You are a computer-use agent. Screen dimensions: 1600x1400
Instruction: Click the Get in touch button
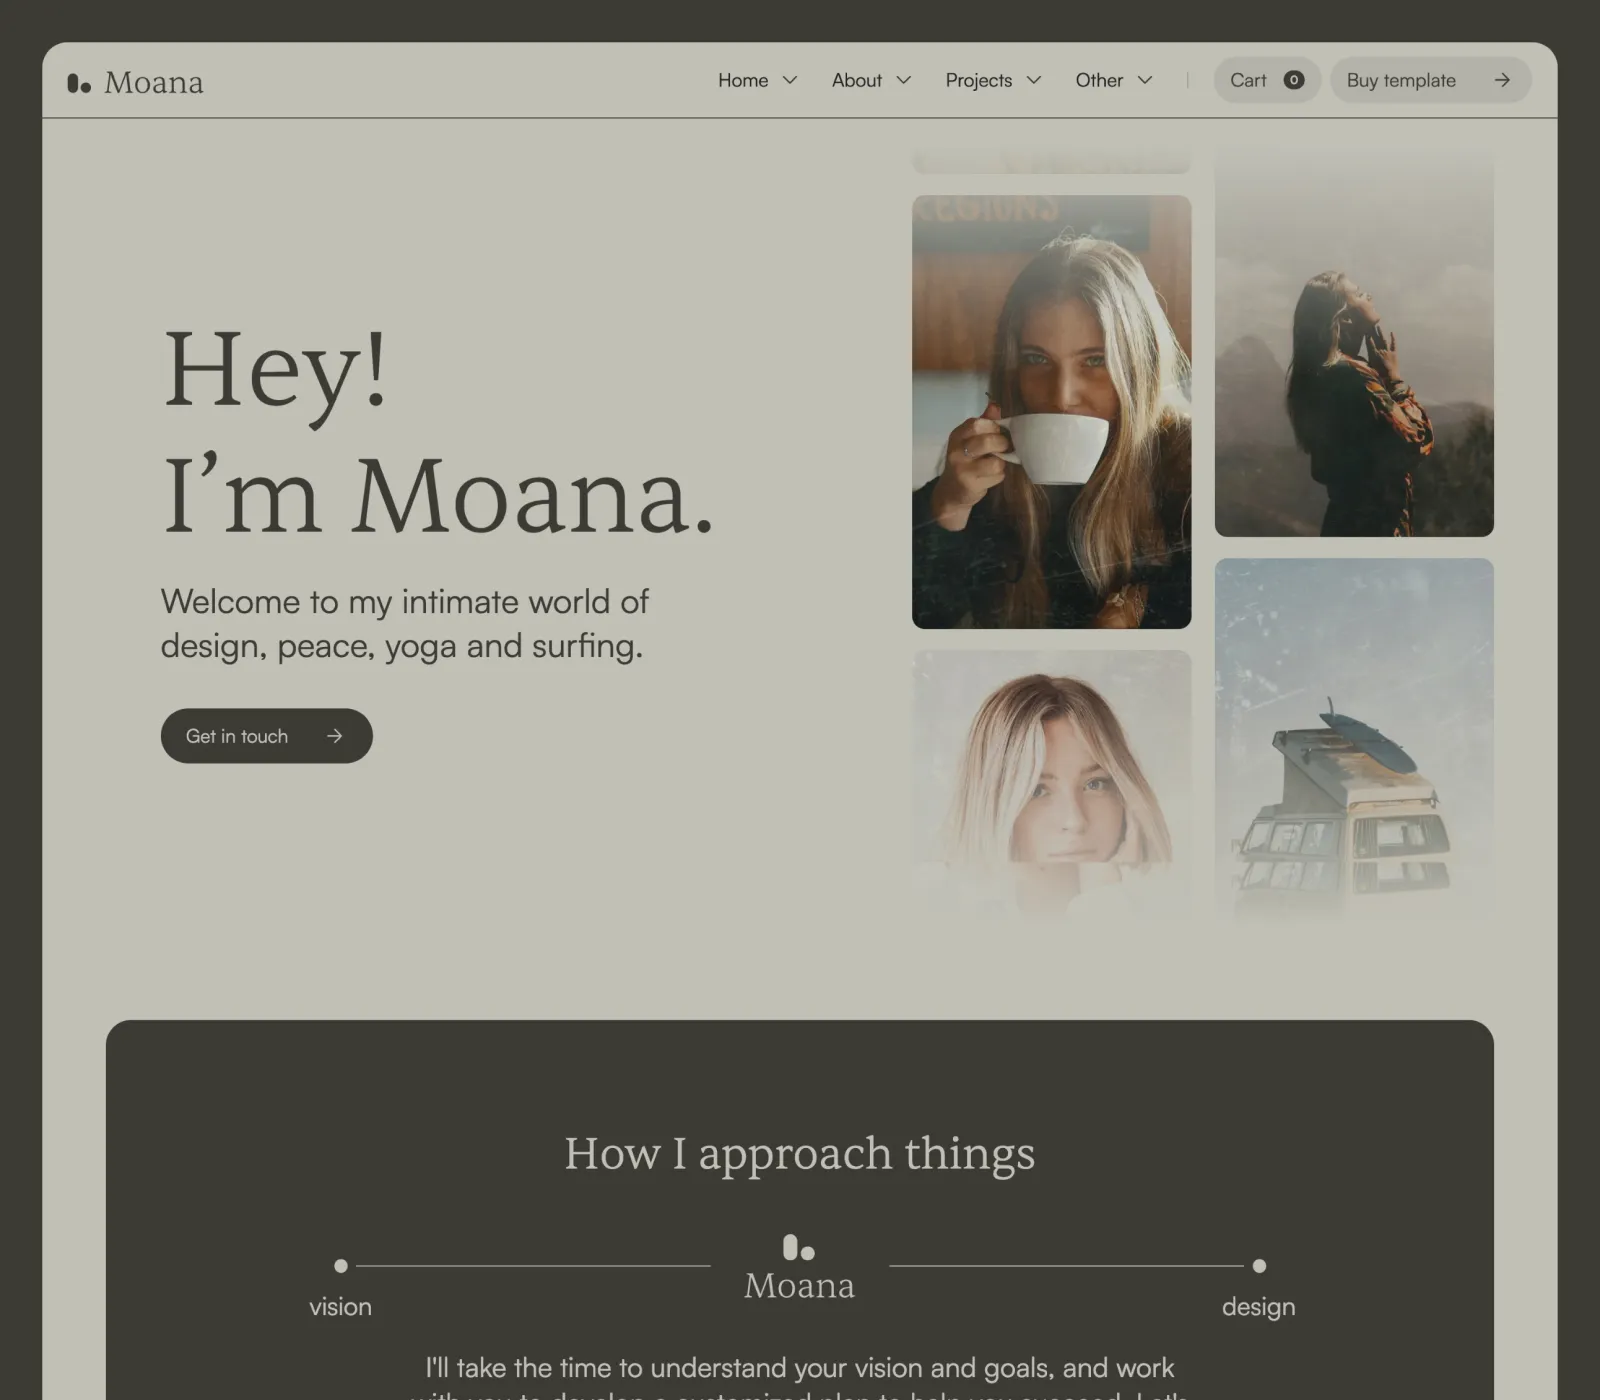[267, 736]
